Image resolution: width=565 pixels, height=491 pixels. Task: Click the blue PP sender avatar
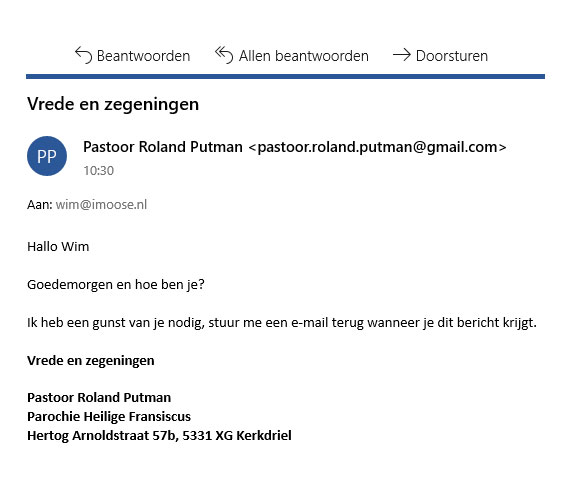tap(47, 156)
